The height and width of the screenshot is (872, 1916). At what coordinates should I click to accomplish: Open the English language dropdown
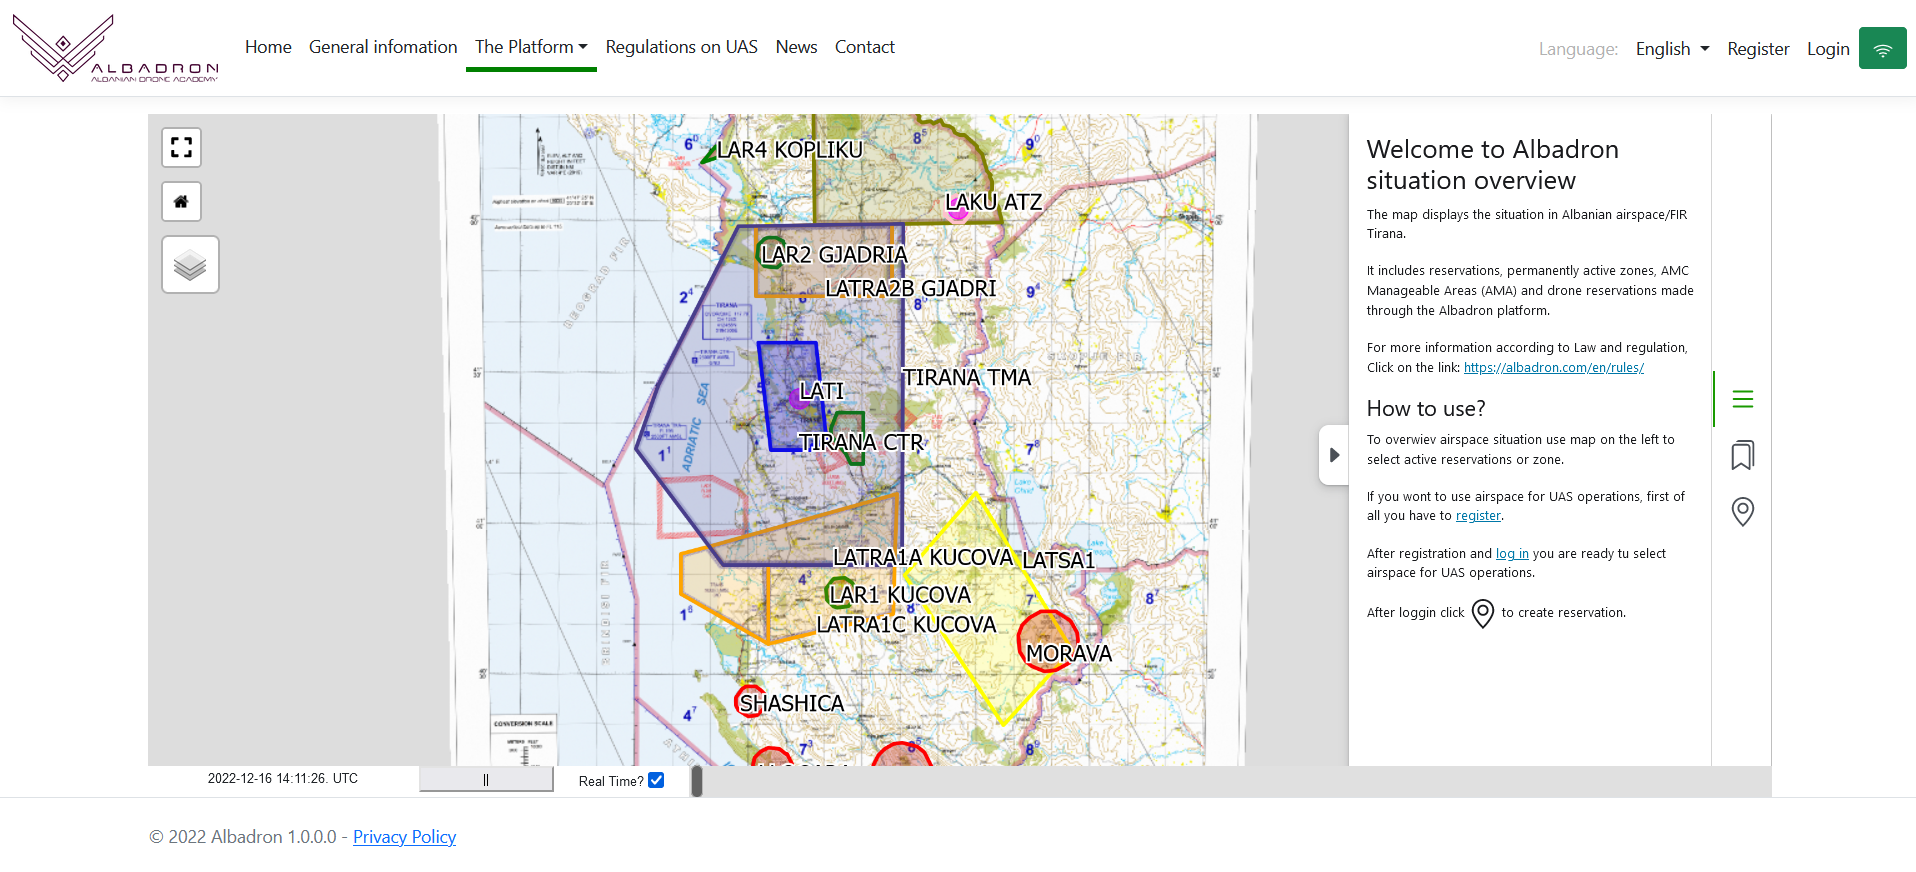click(1672, 49)
